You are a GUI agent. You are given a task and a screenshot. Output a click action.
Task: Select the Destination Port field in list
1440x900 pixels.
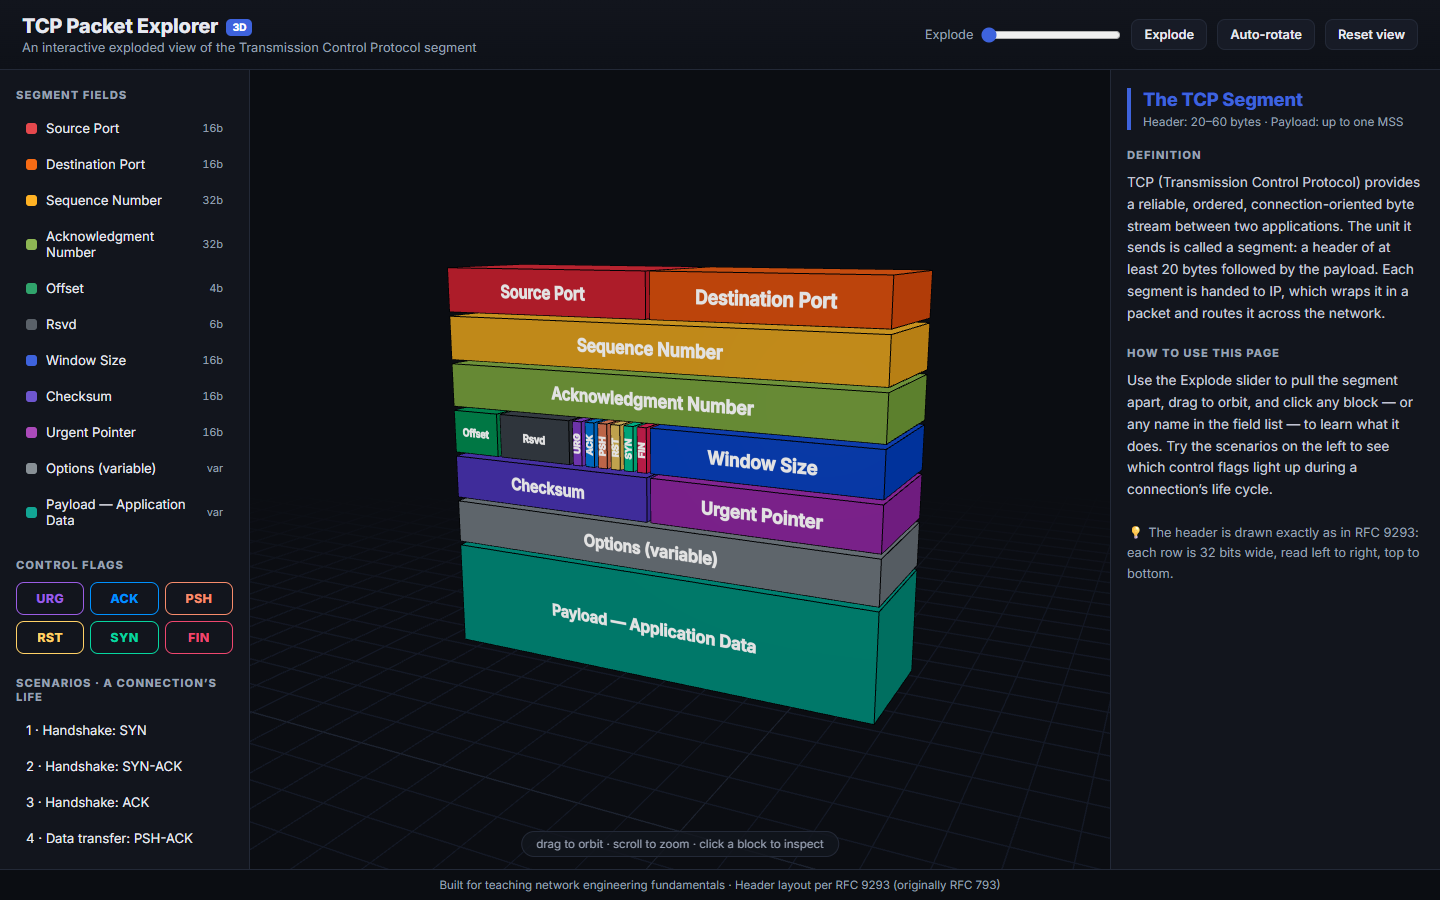tap(124, 164)
